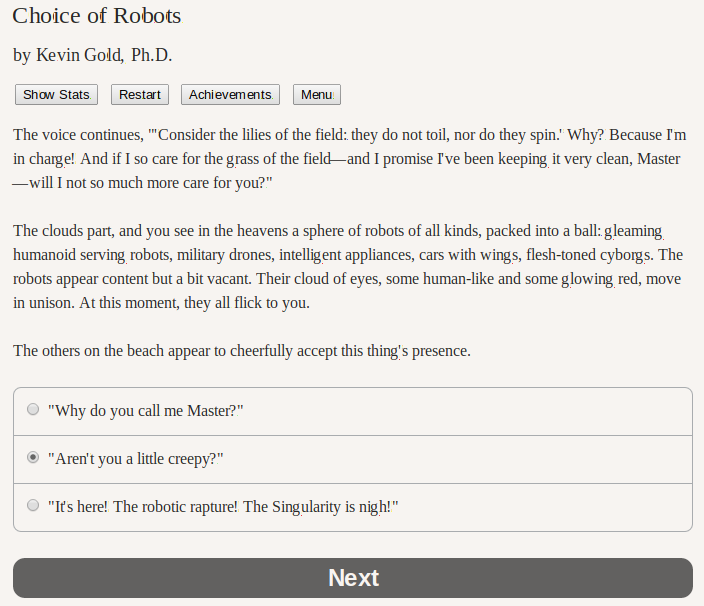This screenshot has height=606, width=704.
Task: Select the "Why do you call me Master?" radio button
Action: [x=33, y=410]
